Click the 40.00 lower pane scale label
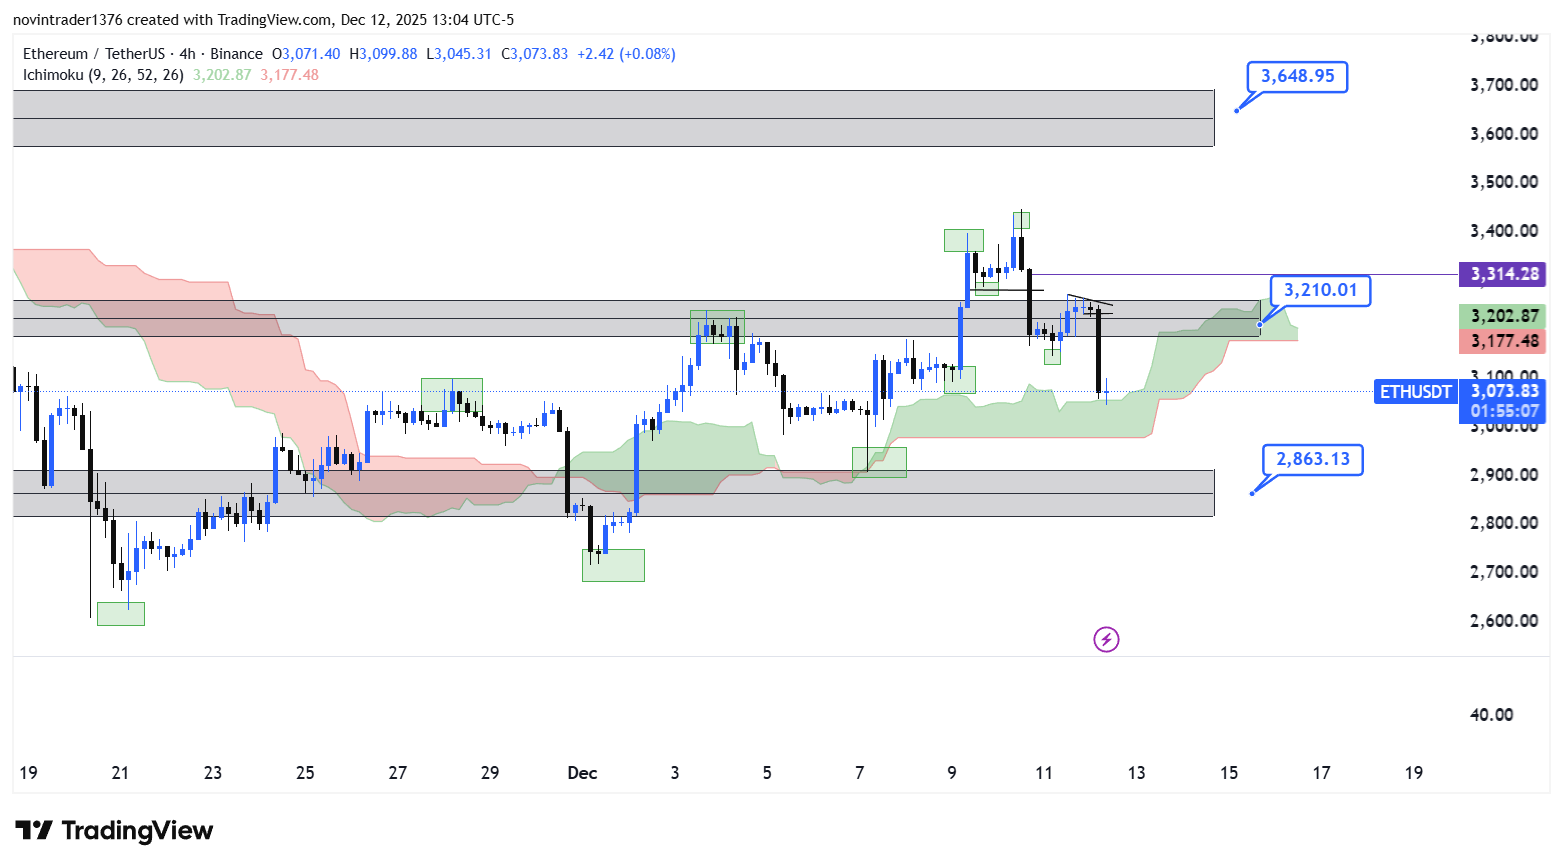Screen dimensions: 1563x868 (1491, 715)
